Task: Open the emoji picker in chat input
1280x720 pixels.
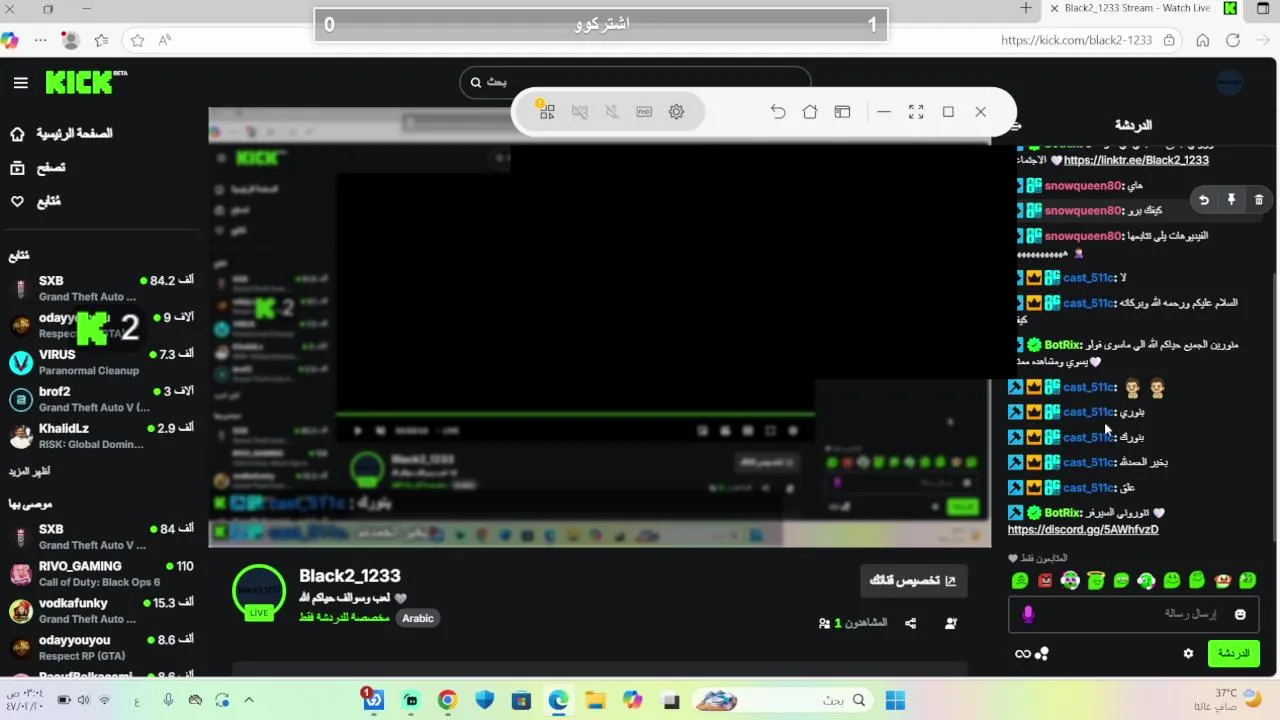Action: pyautogui.click(x=1241, y=614)
